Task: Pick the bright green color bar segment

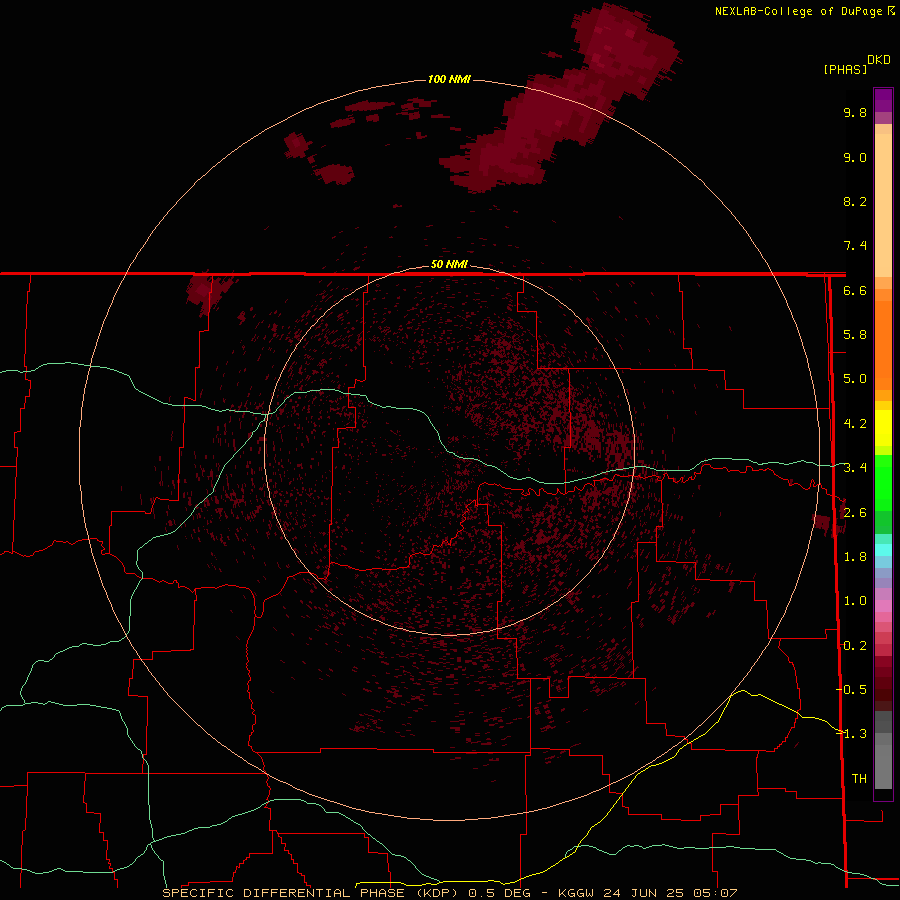Action: pos(883,482)
